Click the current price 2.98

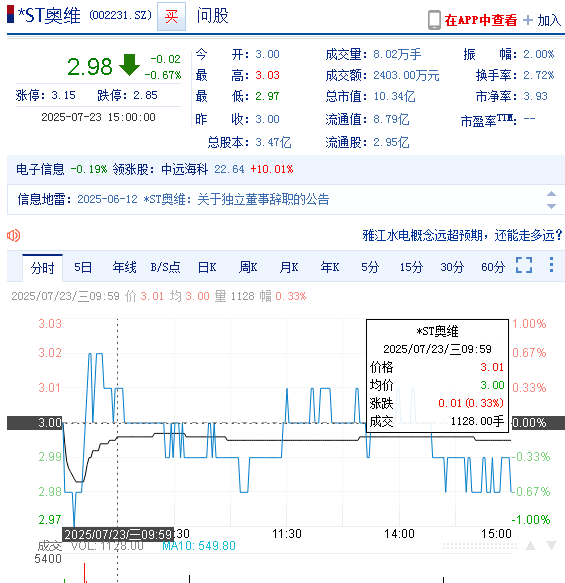pos(90,67)
